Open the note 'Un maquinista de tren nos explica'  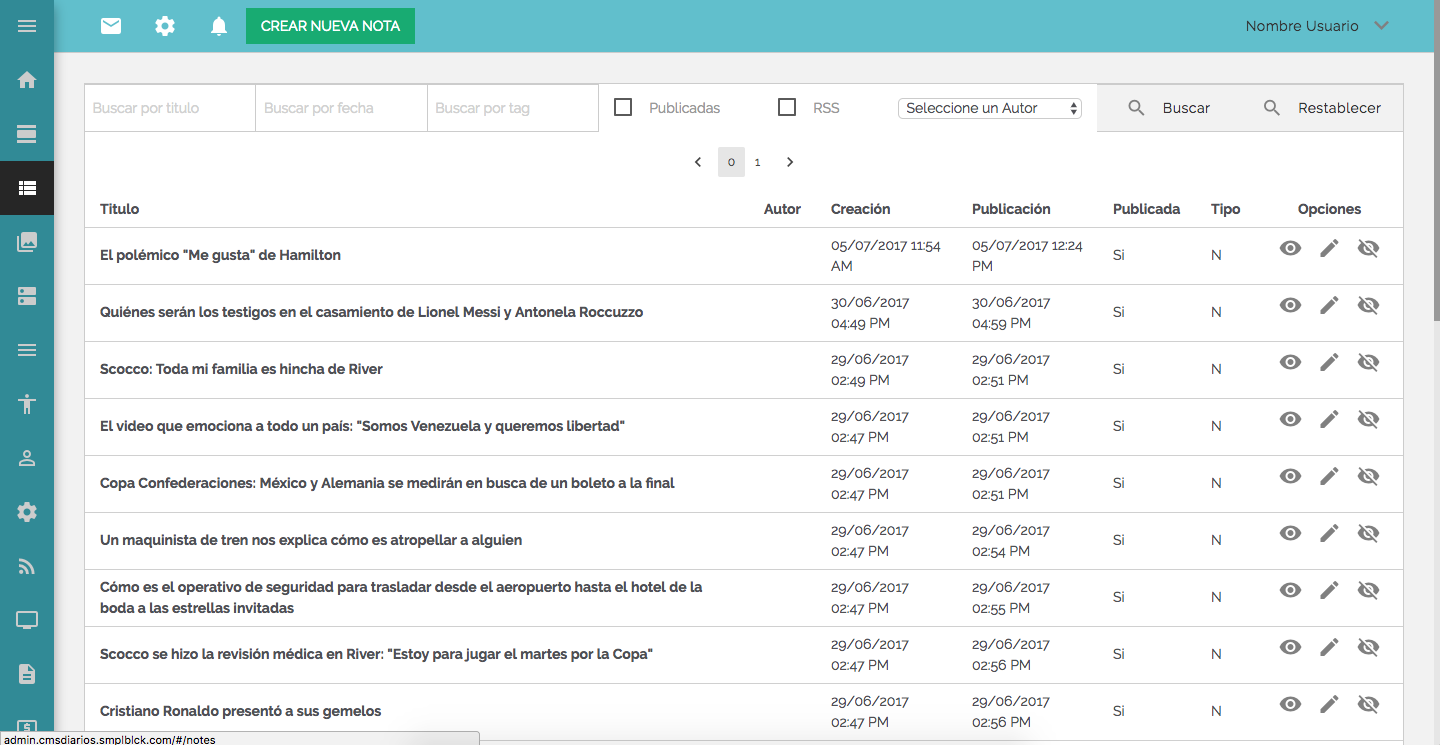click(x=311, y=540)
